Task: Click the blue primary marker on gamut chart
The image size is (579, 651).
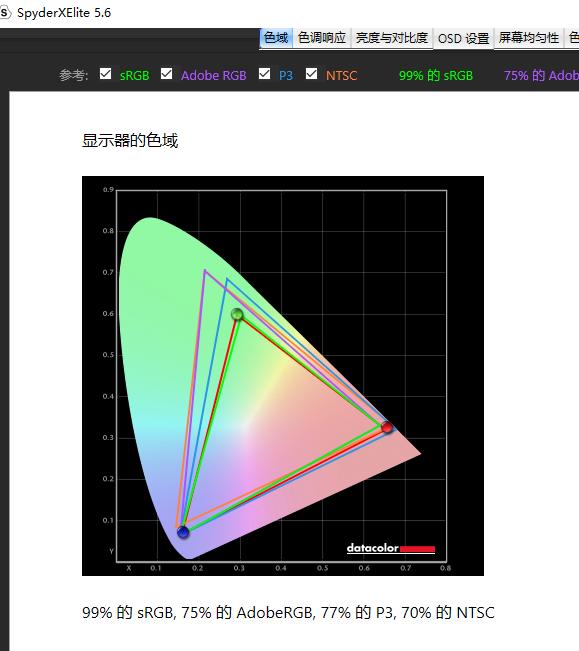Action: 183,532
